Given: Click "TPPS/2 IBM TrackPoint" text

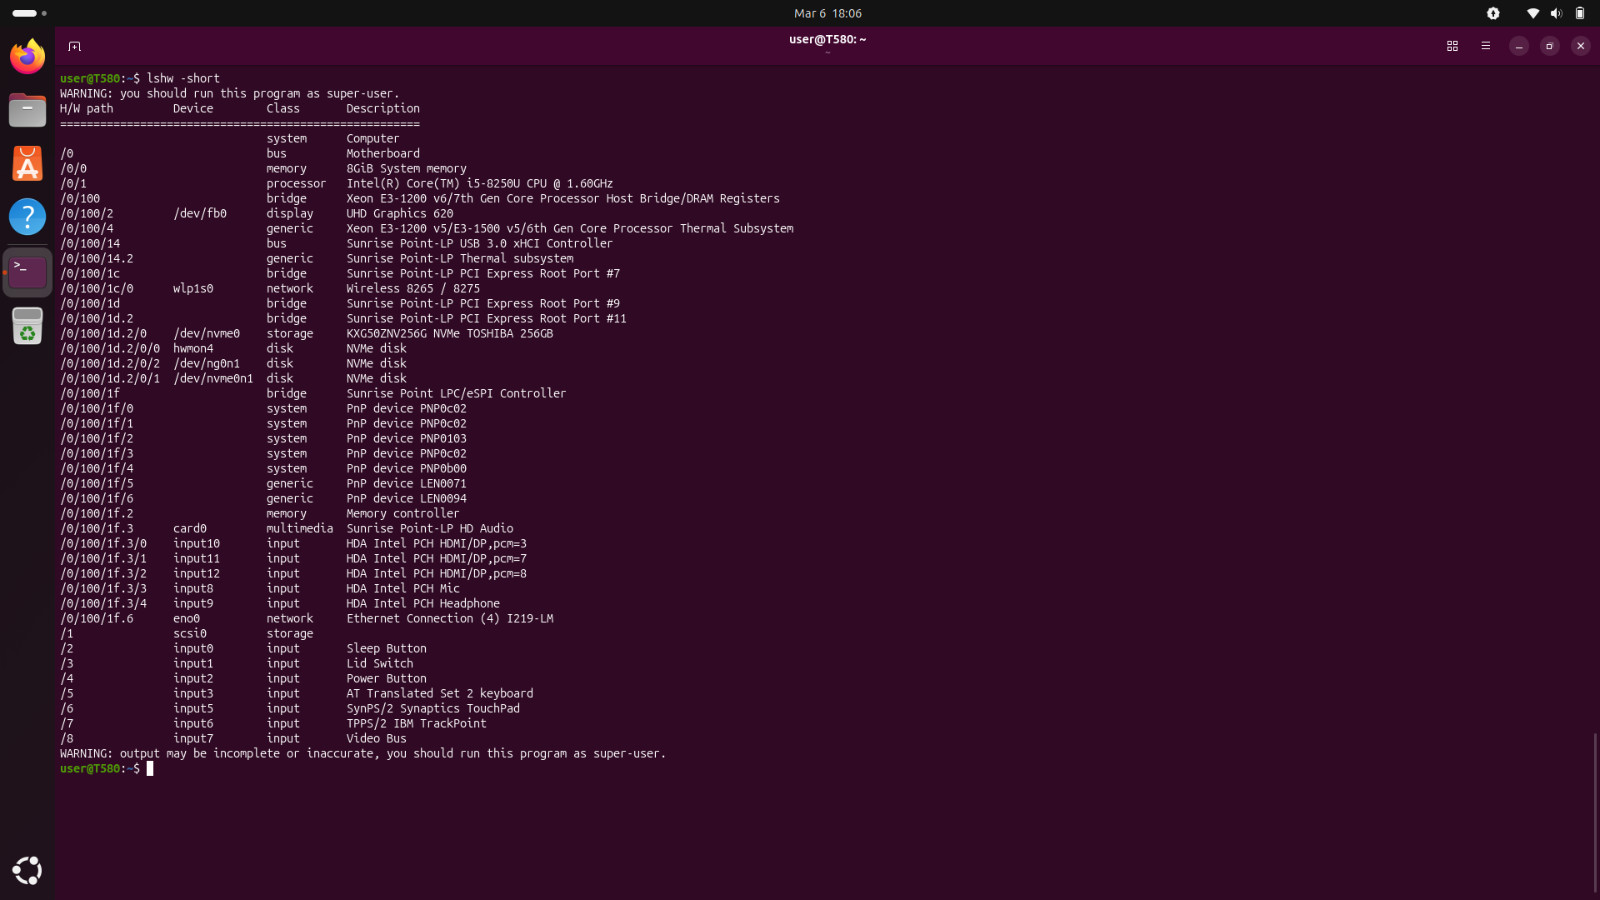Looking at the screenshot, I should [x=417, y=723].
